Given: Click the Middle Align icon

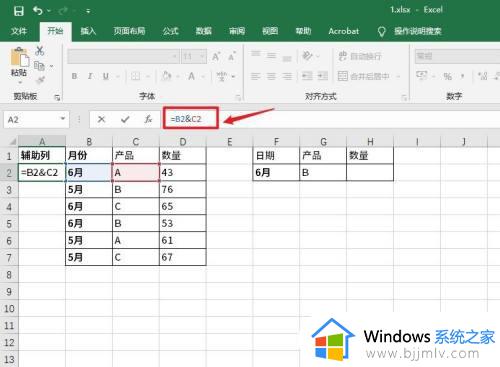Looking at the screenshot, I should coord(271,55).
